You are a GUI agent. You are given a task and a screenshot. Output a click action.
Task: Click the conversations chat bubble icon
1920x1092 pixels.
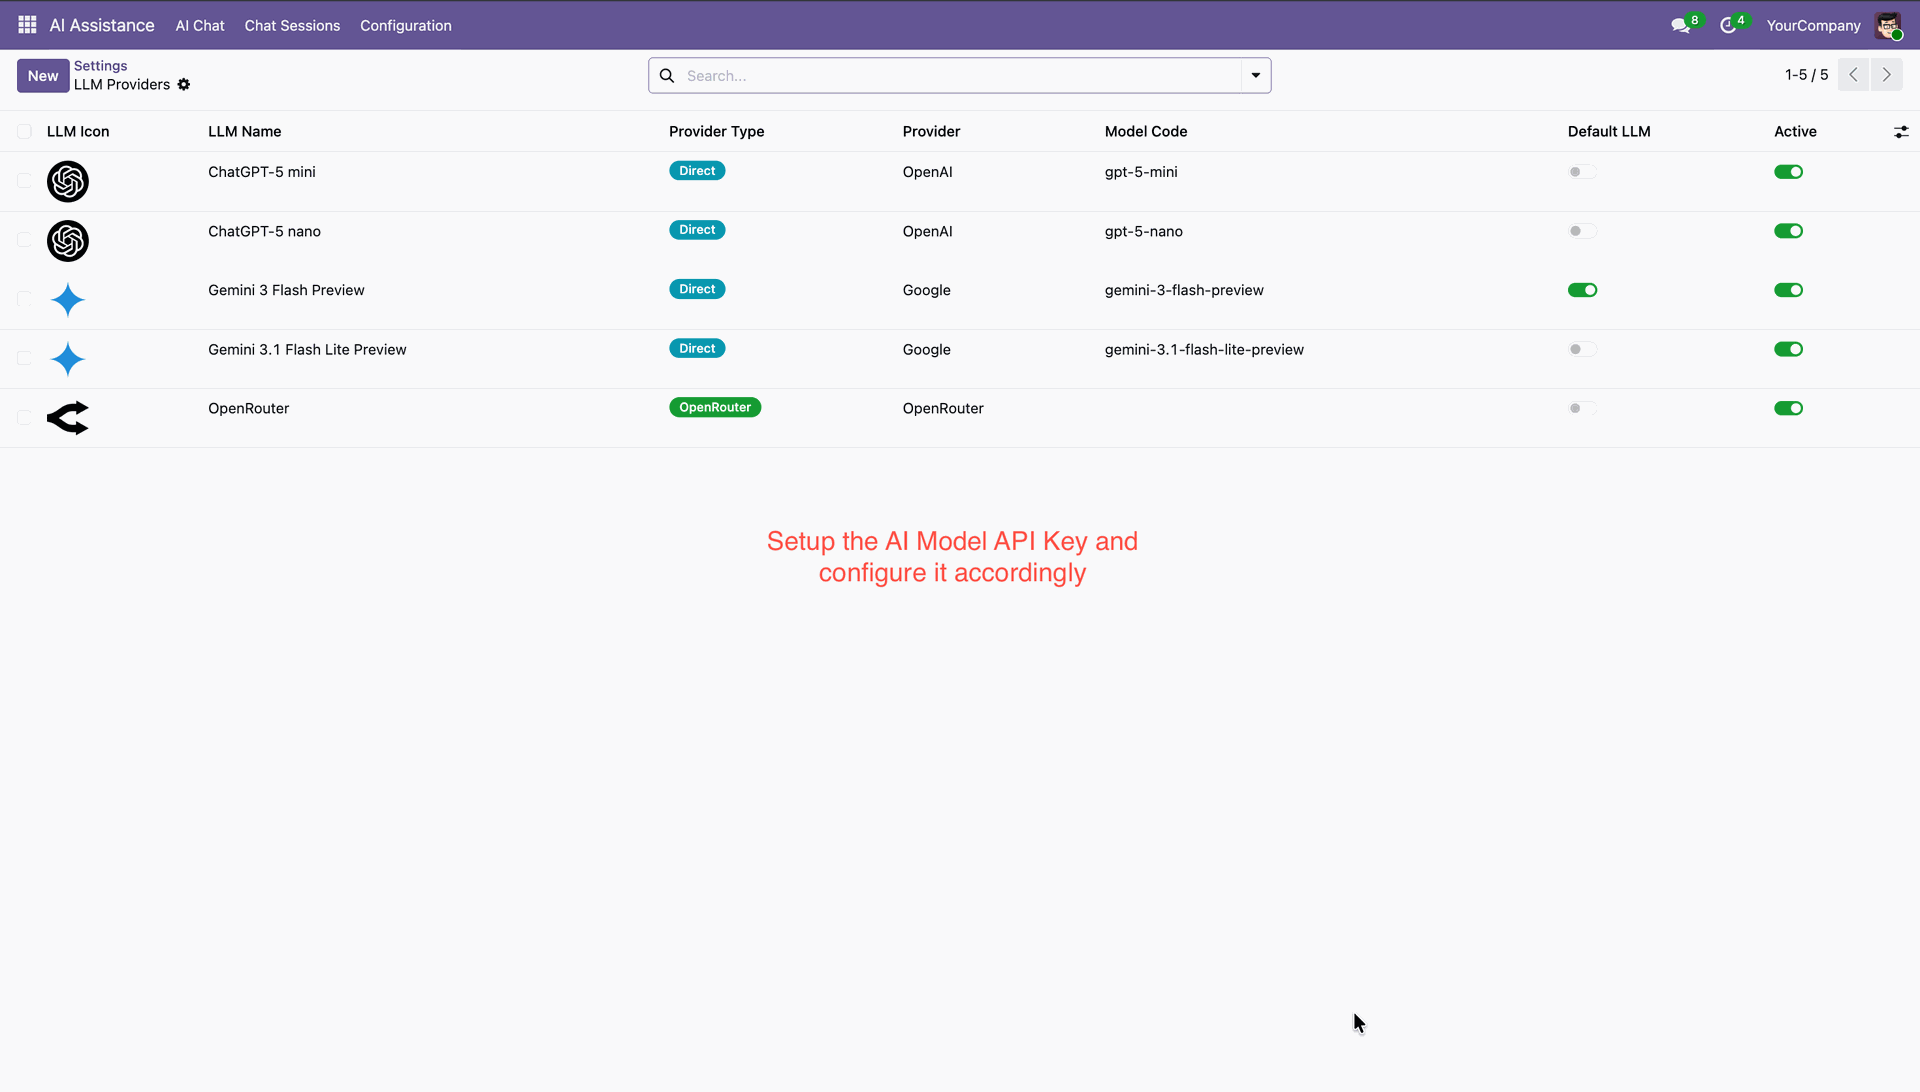(1680, 26)
